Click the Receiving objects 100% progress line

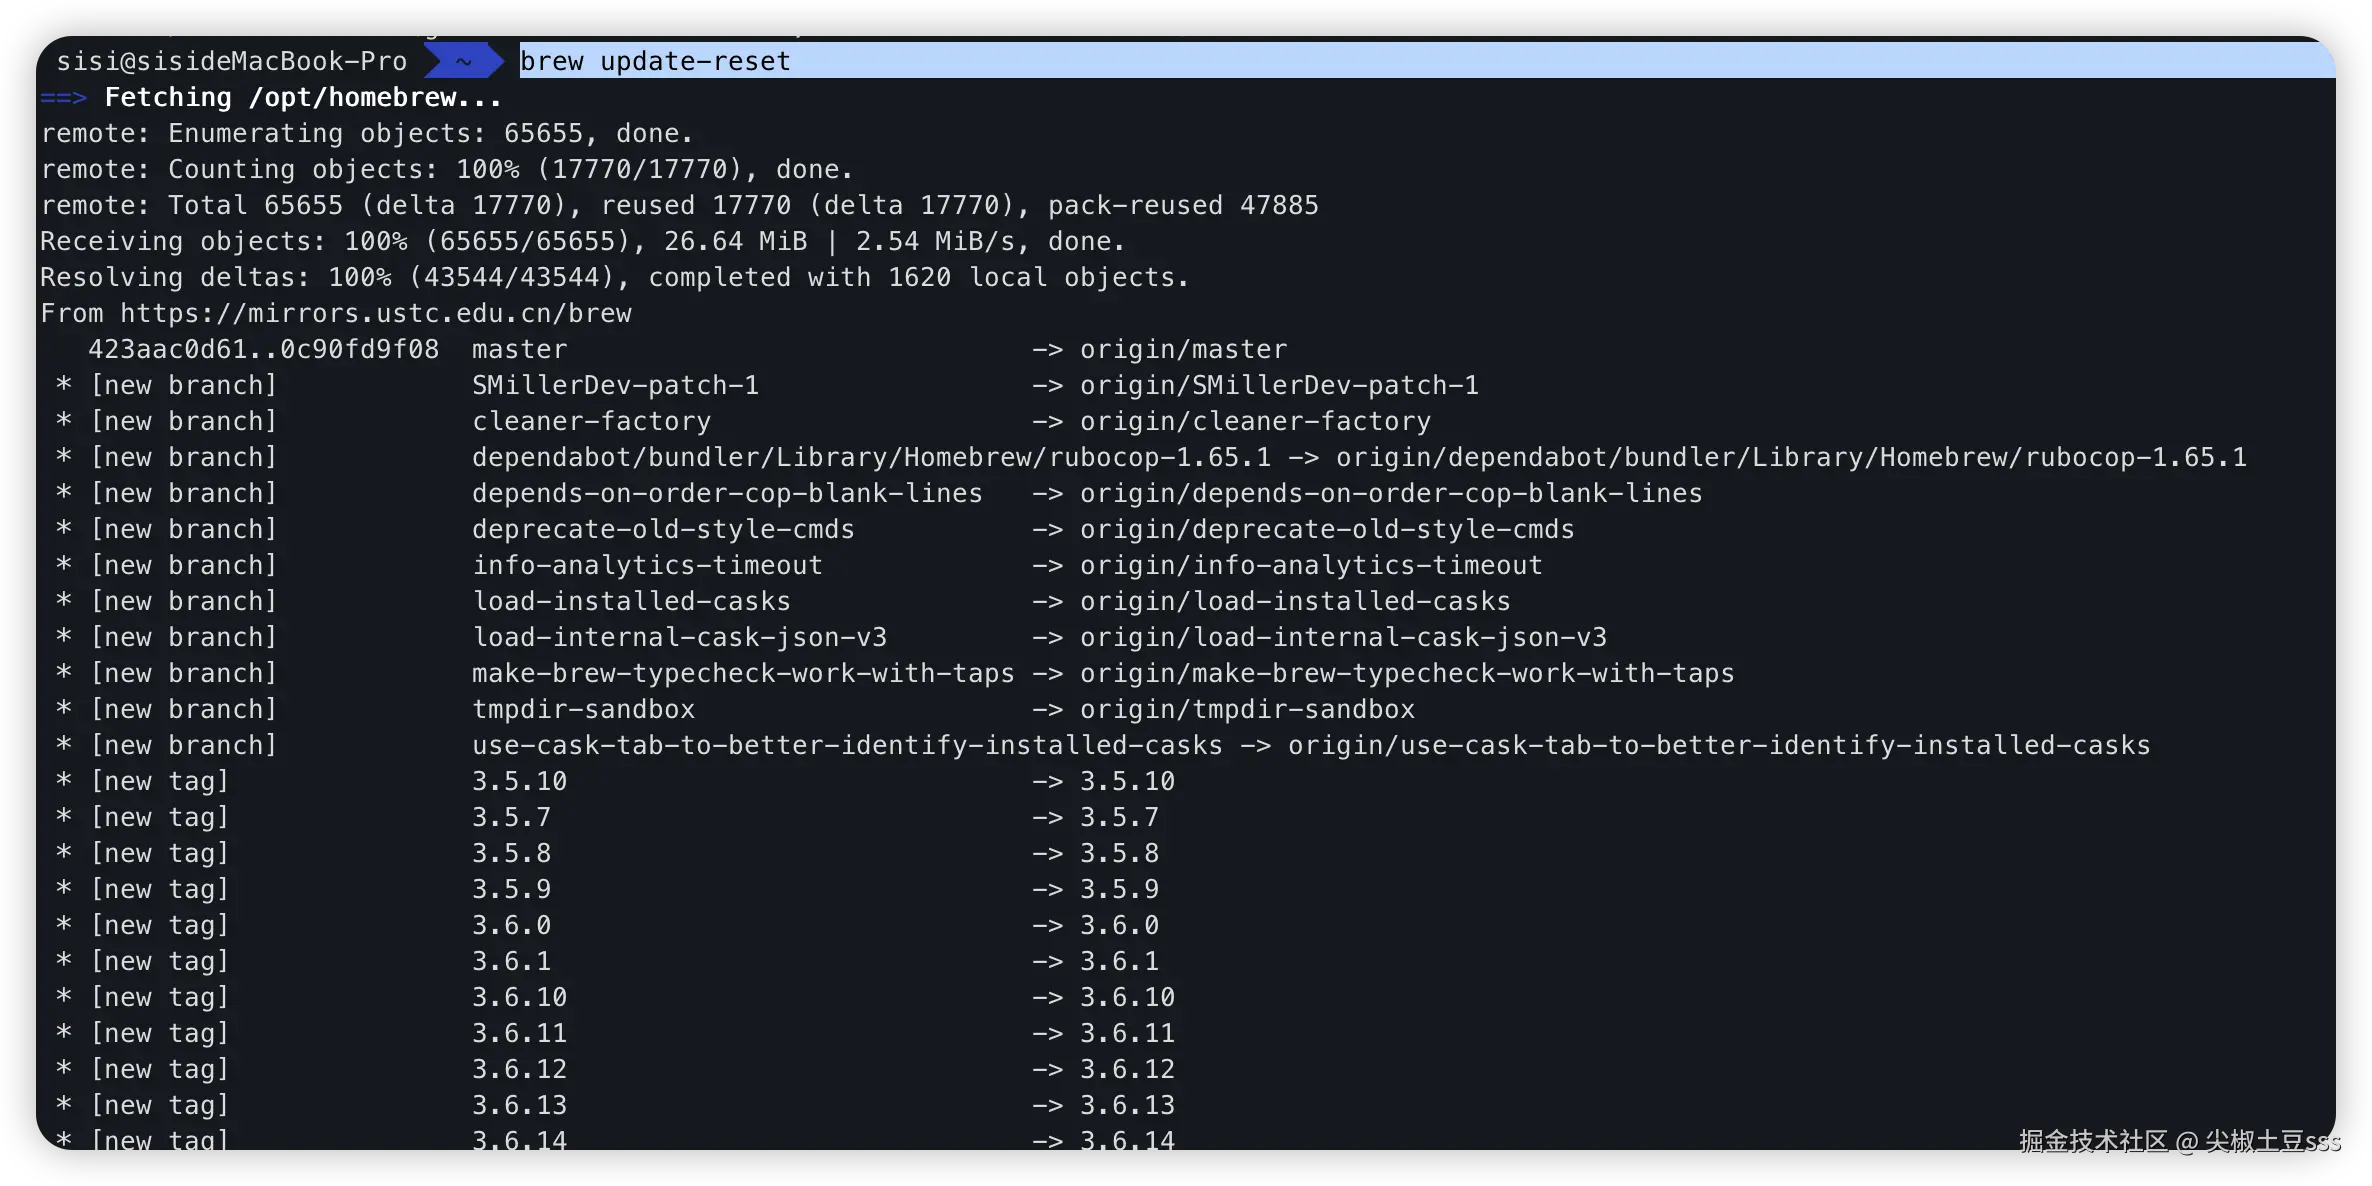click(581, 241)
